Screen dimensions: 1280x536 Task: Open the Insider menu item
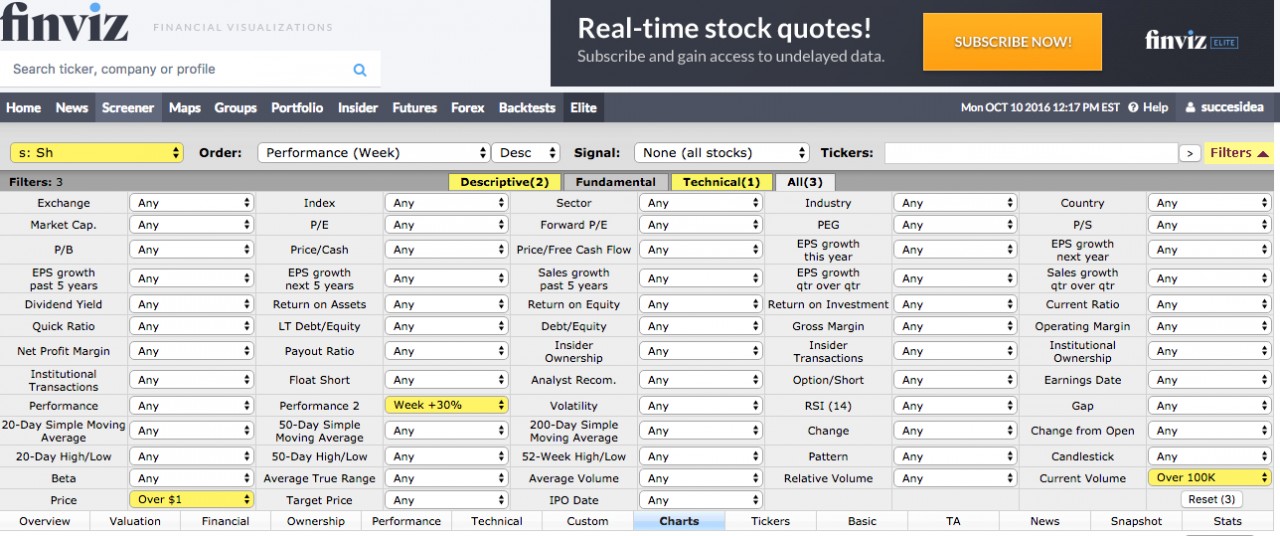tap(358, 108)
